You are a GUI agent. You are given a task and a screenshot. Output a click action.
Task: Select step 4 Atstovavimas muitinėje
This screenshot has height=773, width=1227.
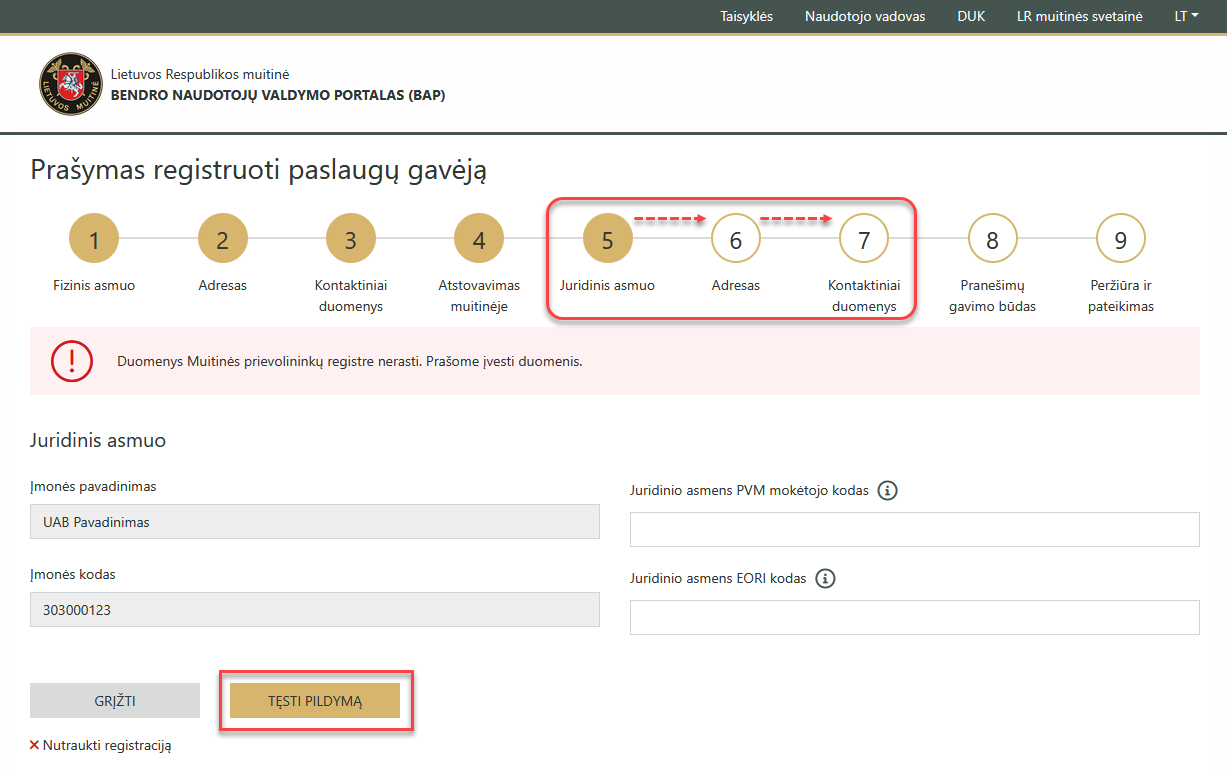point(479,238)
